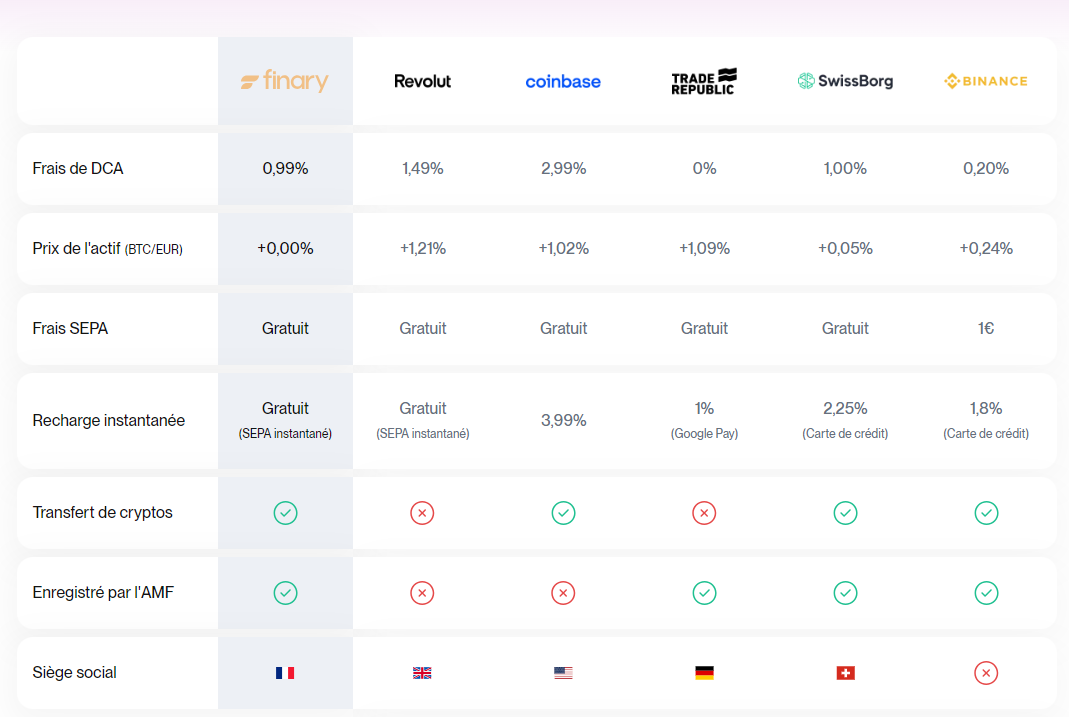Click Finary's 0,99% DCA fee value
This screenshot has height=717, width=1069.
pyautogui.click(x=285, y=169)
